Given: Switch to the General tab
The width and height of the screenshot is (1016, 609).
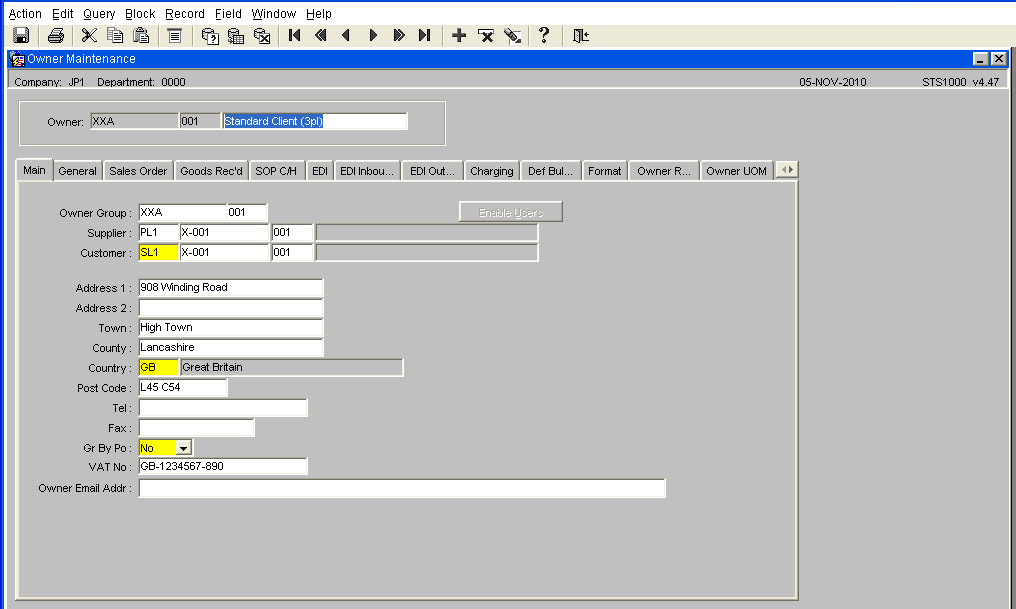Looking at the screenshot, I should pyautogui.click(x=77, y=171).
